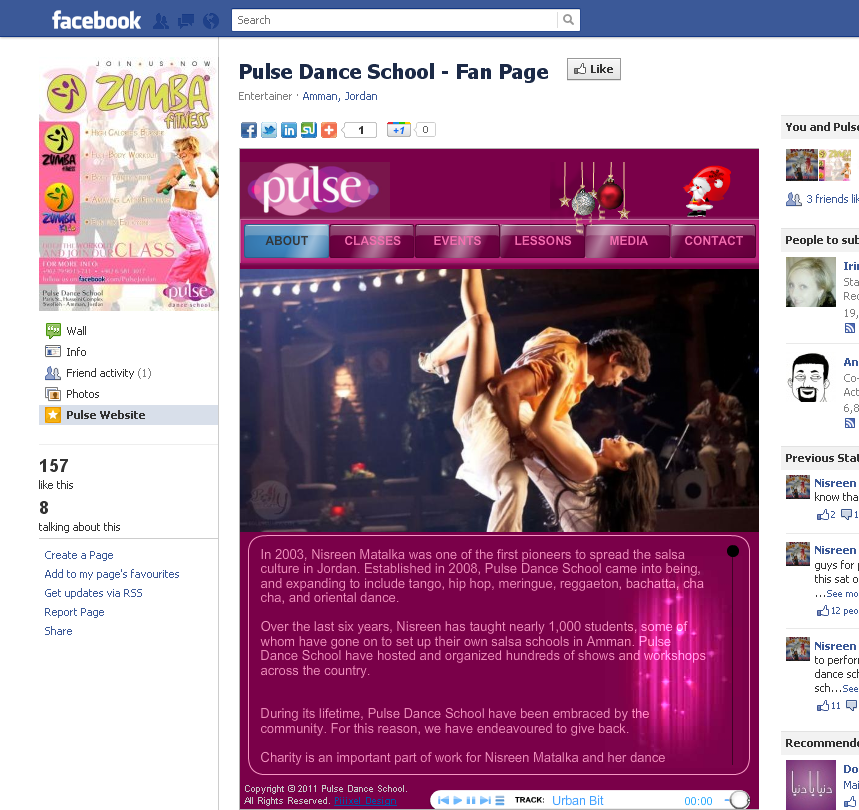
Task: Click the music player volume knob
Action: pyautogui.click(x=740, y=800)
